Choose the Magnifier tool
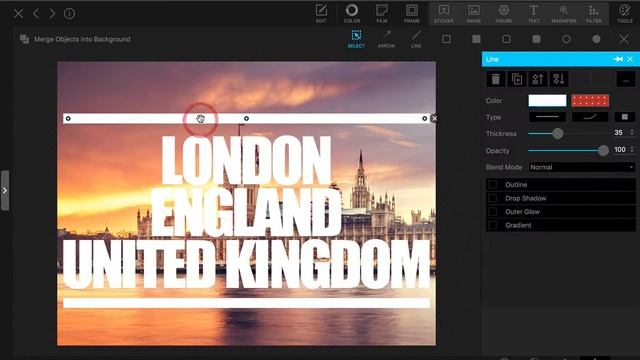This screenshot has width=640, height=360. (564, 13)
